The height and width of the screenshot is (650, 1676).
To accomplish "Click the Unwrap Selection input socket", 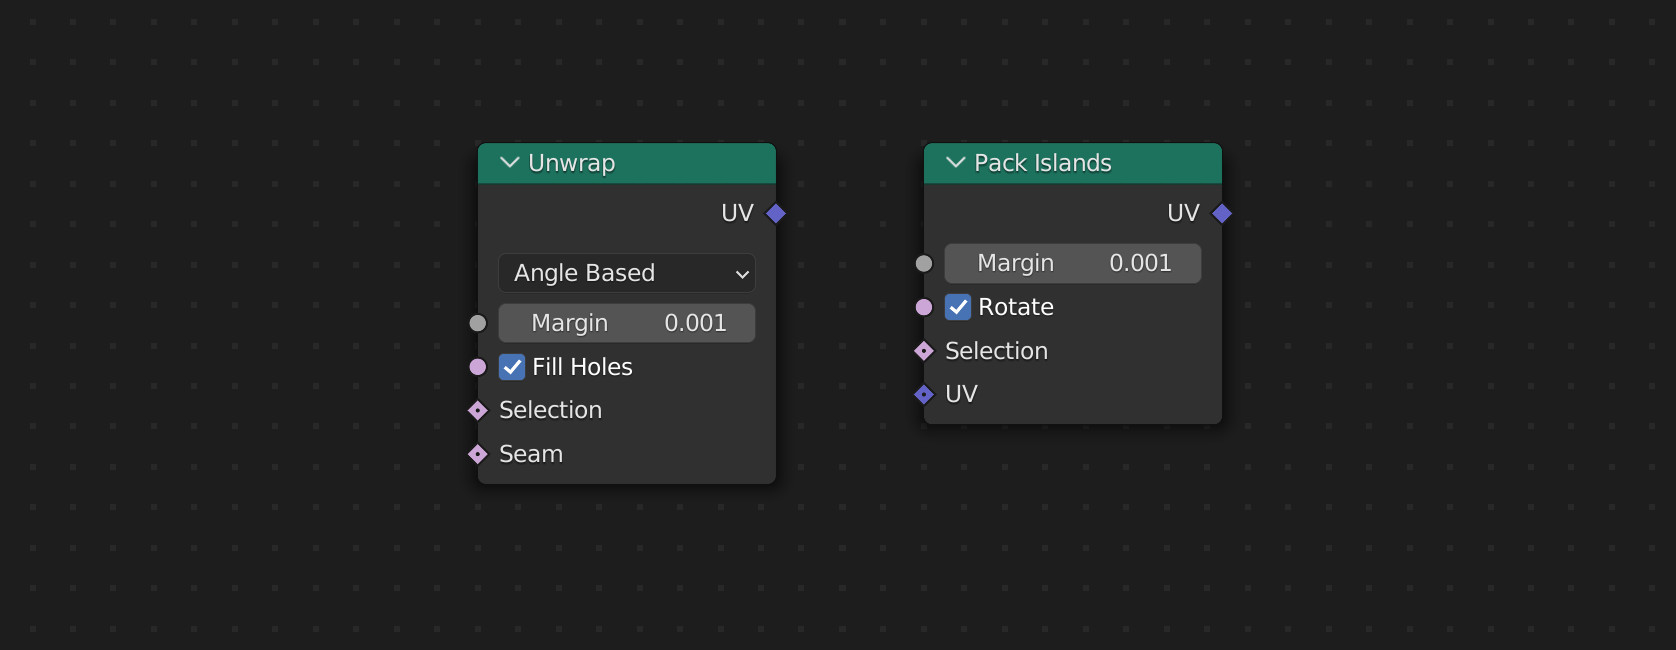I will pyautogui.click(x=478, y=410).
